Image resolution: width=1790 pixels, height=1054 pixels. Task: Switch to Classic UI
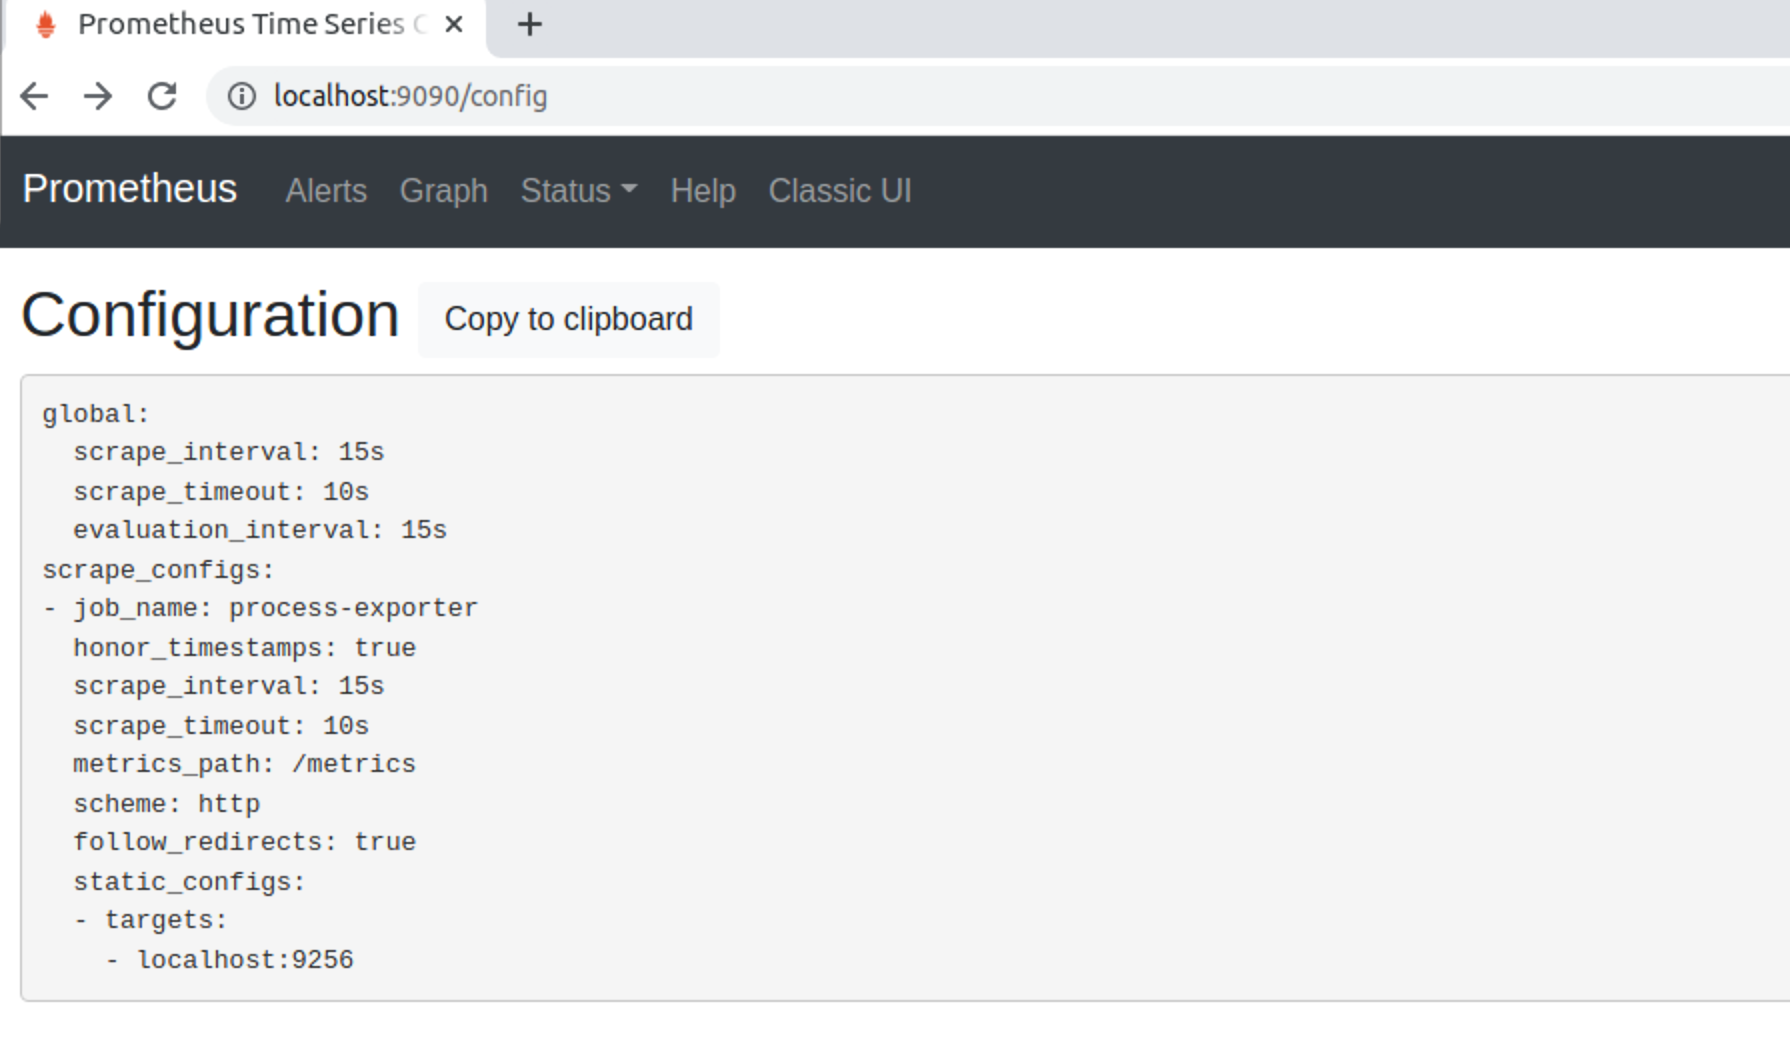840,191
